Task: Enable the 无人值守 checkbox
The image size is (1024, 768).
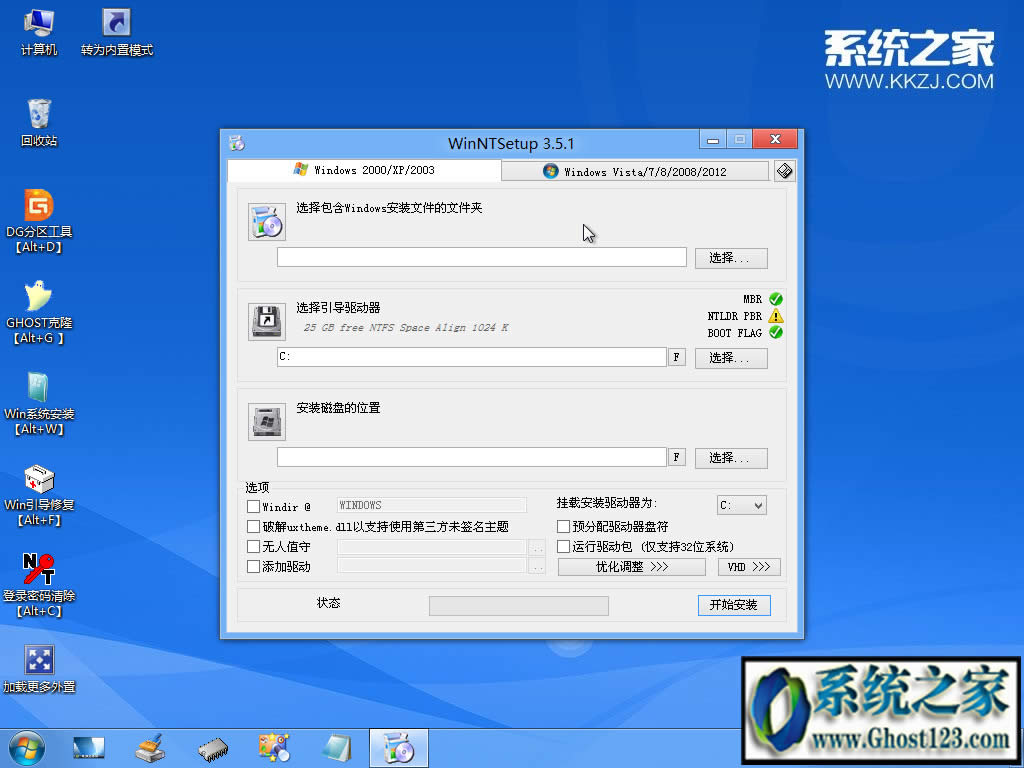Action: (x=252, y=544)
